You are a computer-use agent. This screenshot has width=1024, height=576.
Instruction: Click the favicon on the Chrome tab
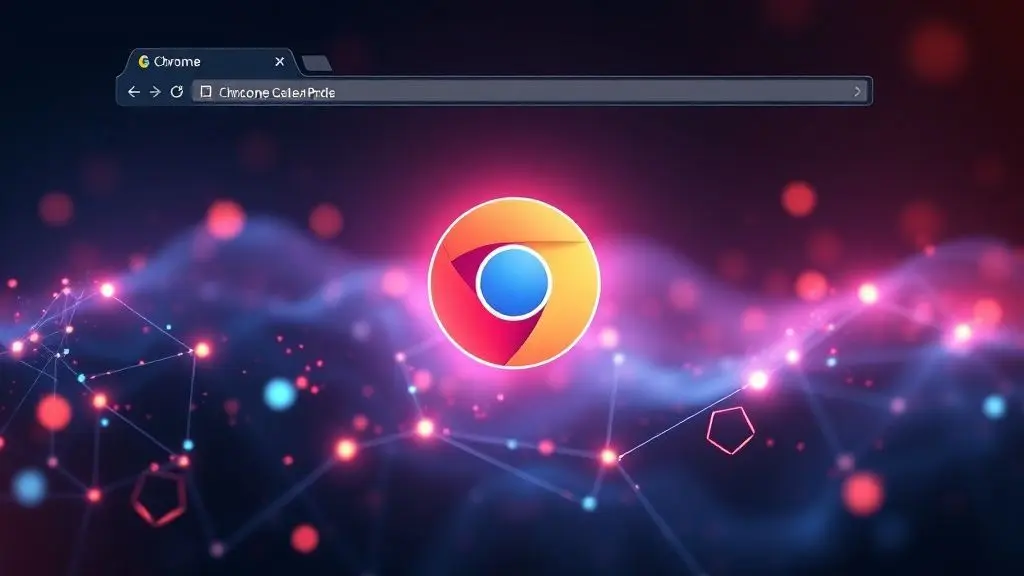144,62
